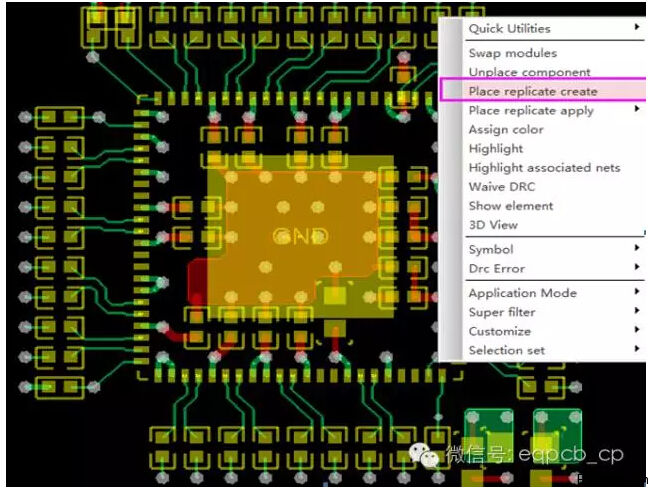
Task: Click the Swap modules menu entry
Action: pyautogui.click(x=512, y=53)
